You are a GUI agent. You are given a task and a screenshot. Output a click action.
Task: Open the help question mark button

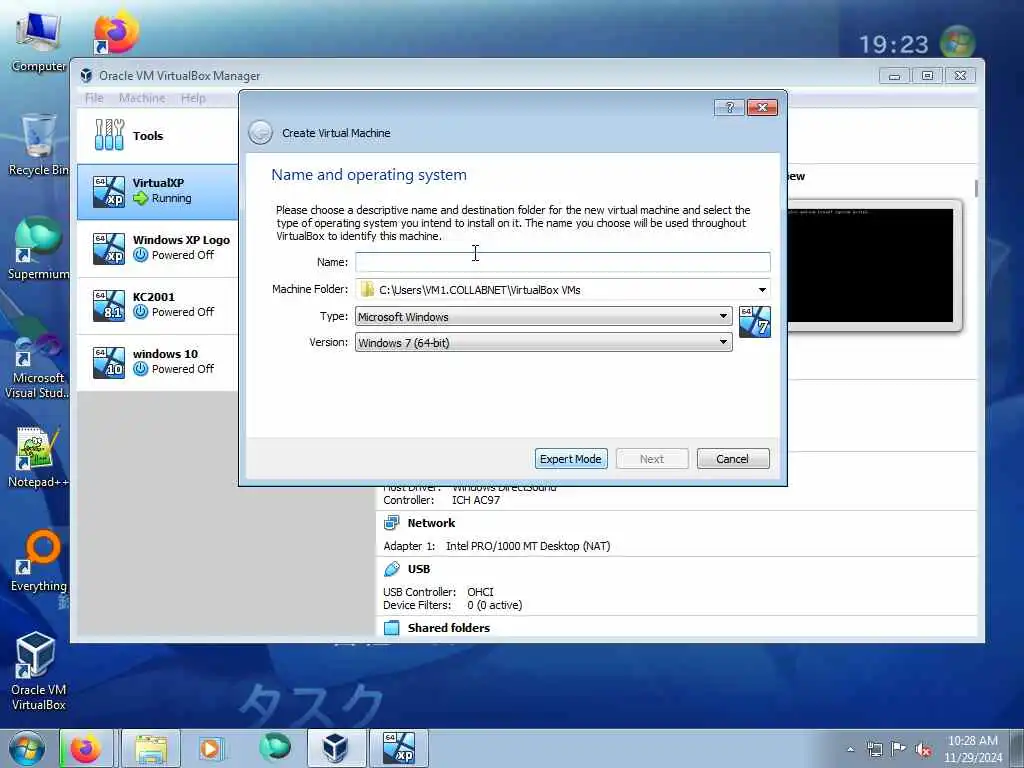click(x=729, y=107)
